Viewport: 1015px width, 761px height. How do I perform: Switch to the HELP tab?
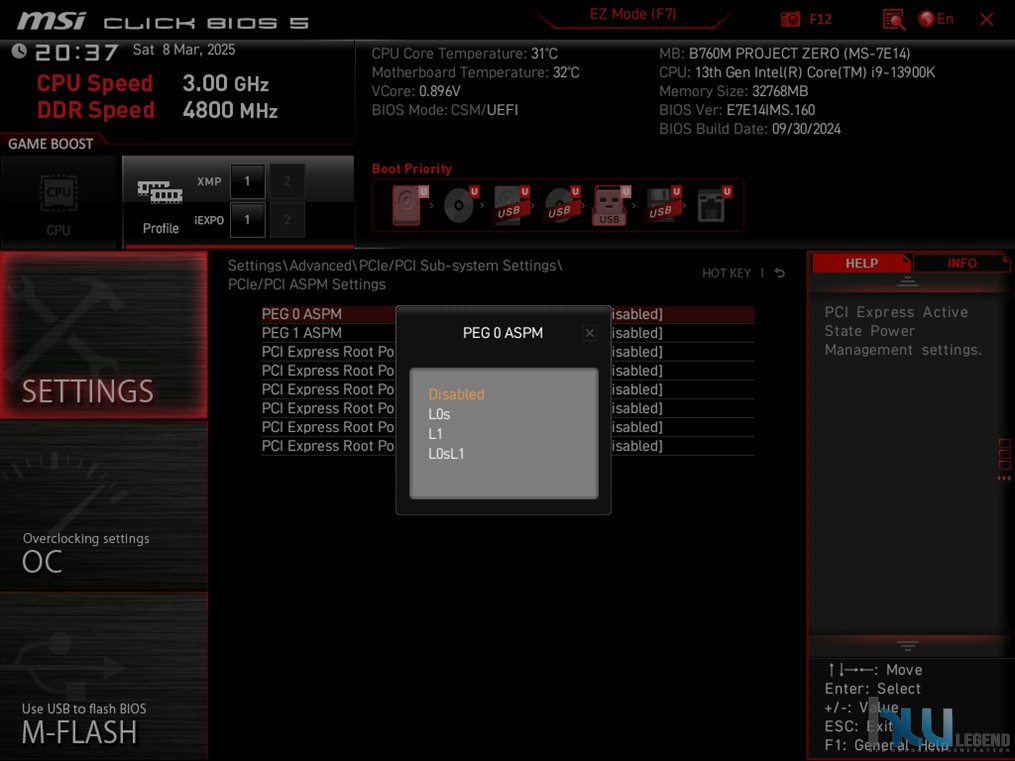(x=861, y=263)
